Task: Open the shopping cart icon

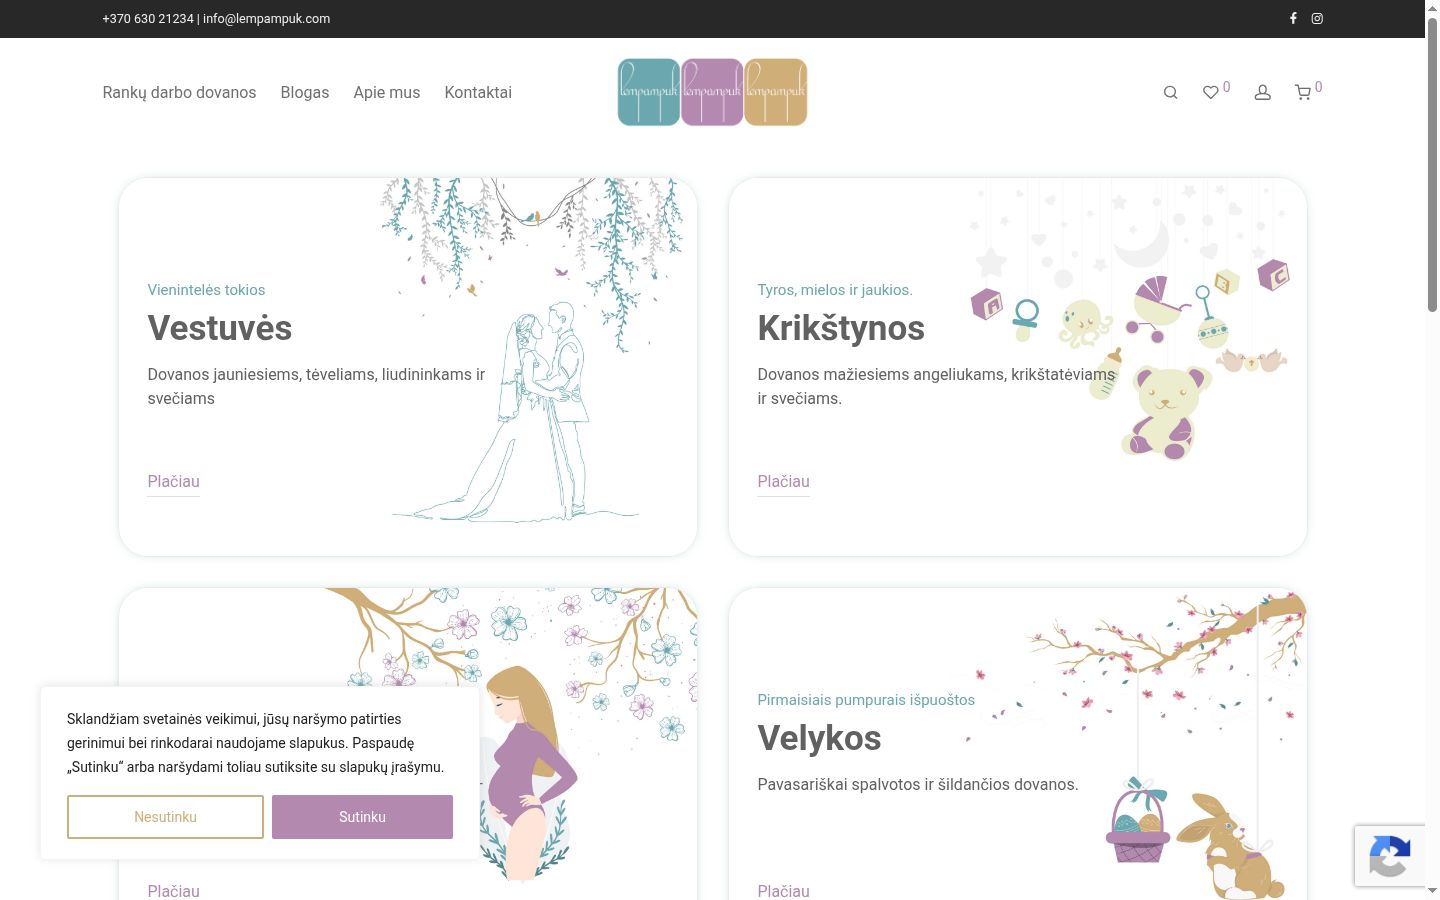Action: click(x=1302, y=92)
